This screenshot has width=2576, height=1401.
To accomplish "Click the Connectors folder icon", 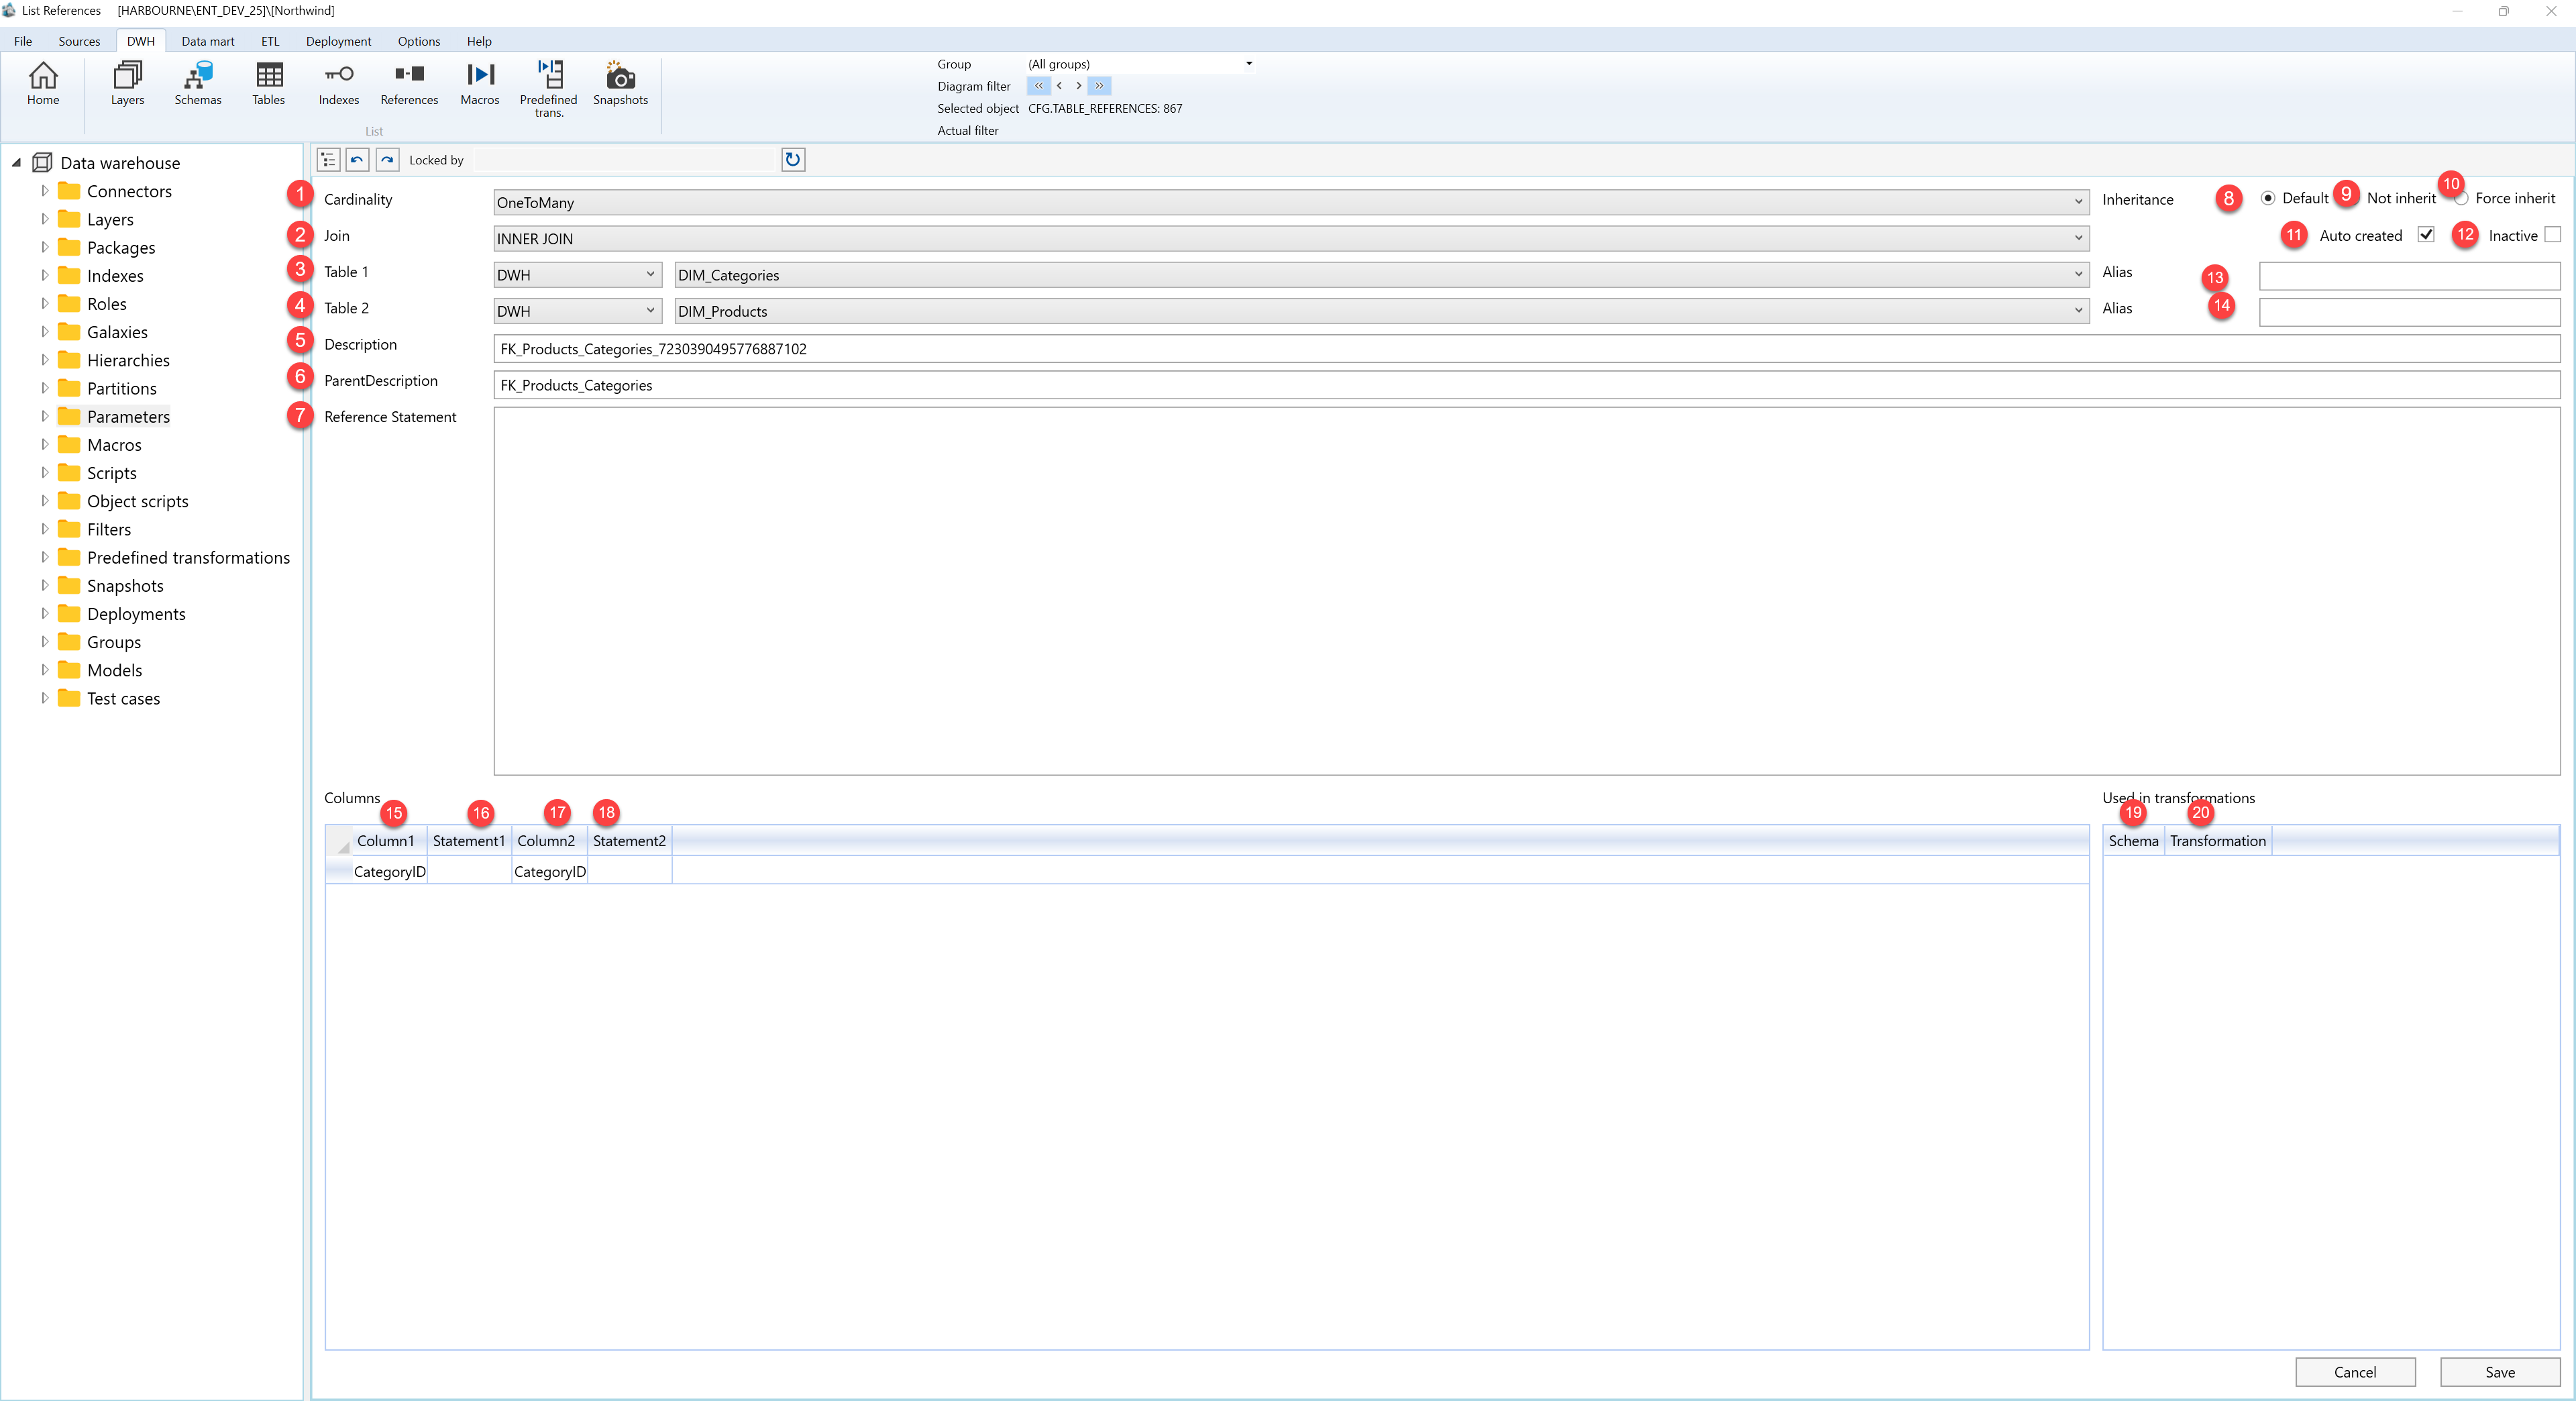I will (69, 191).
